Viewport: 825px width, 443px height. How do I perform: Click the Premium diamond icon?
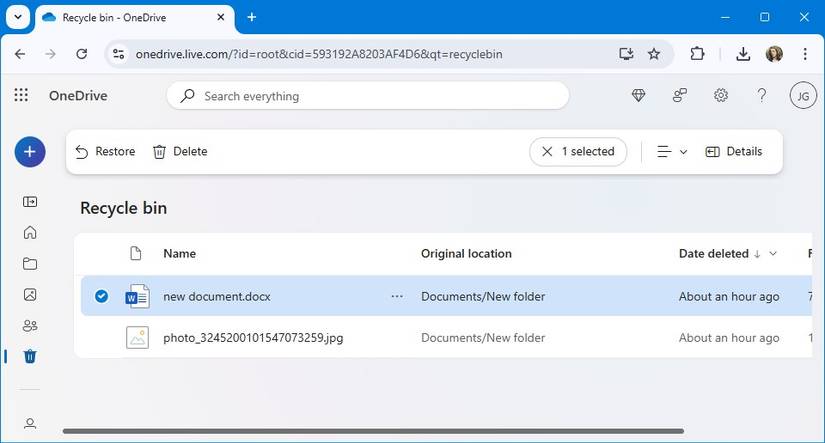pos(638,95)
